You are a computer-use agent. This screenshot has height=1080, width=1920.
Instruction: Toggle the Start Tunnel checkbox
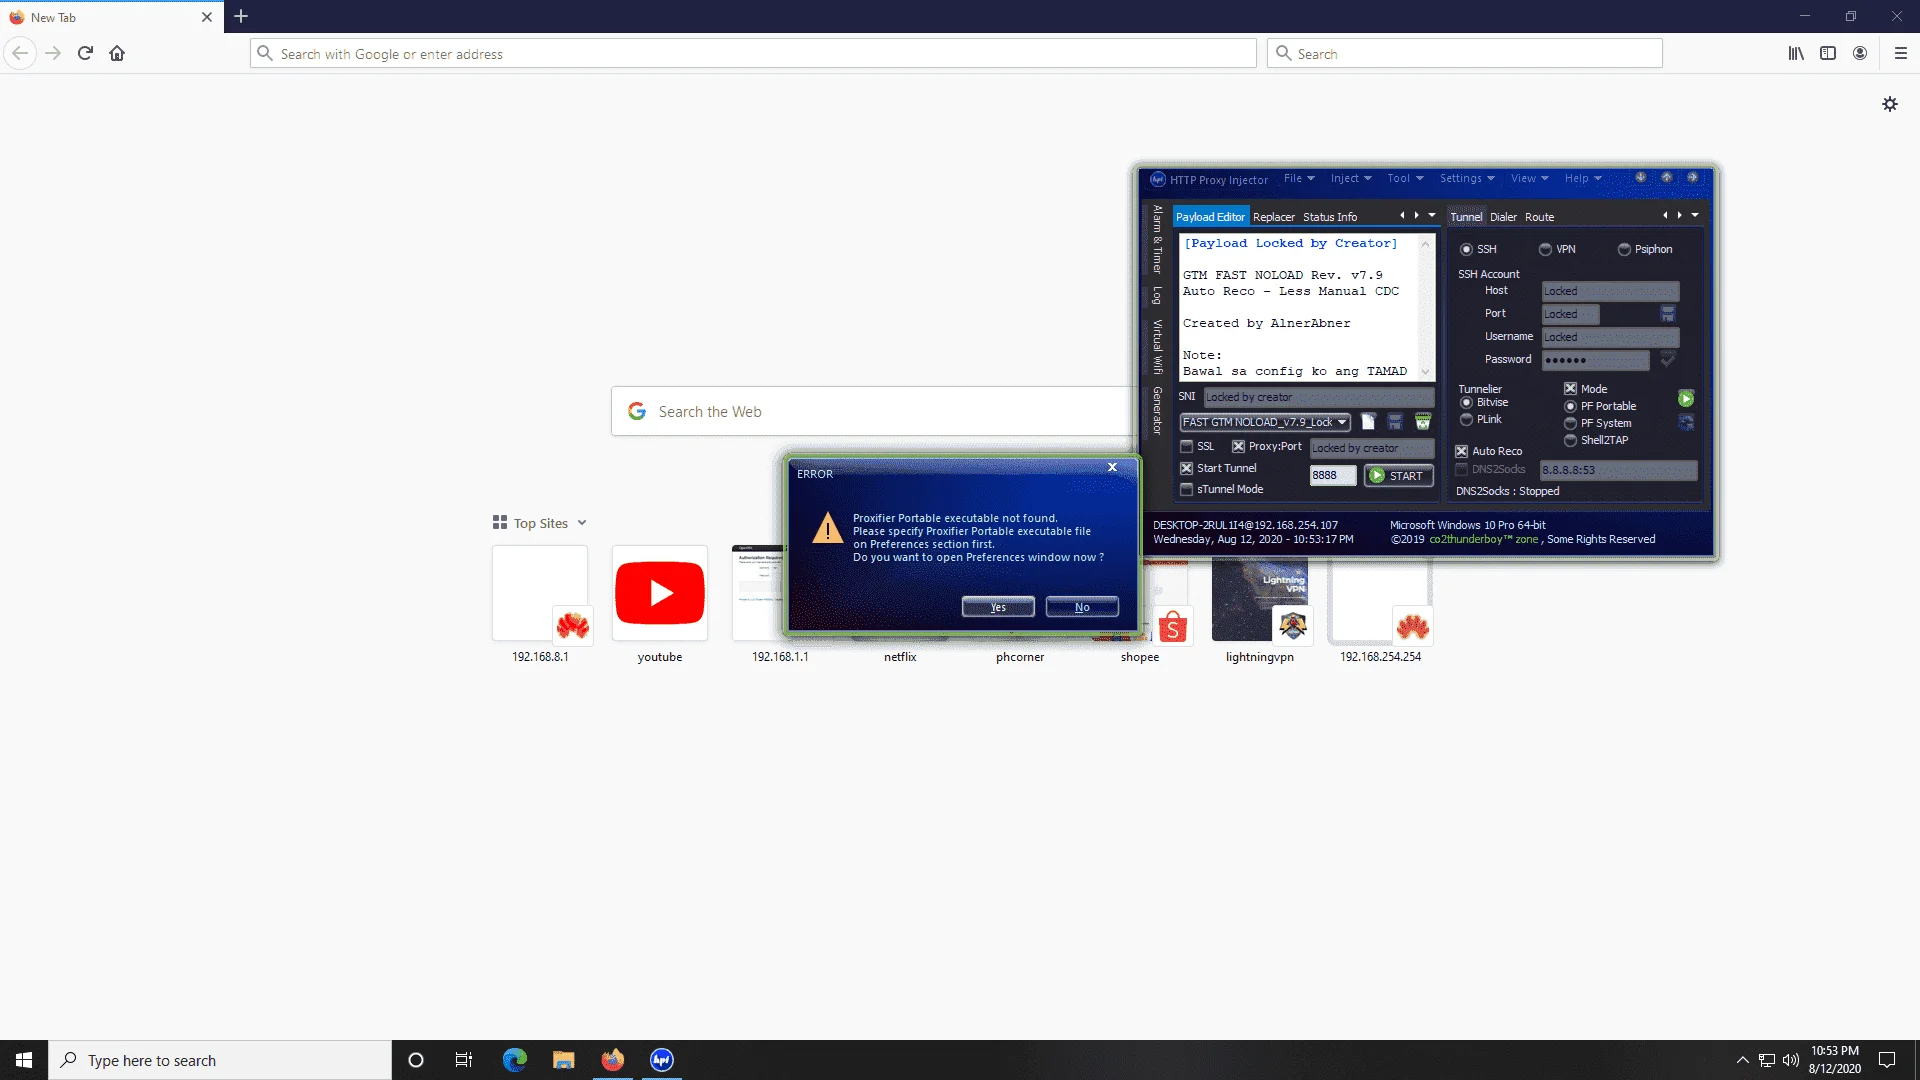[1186, 468]
